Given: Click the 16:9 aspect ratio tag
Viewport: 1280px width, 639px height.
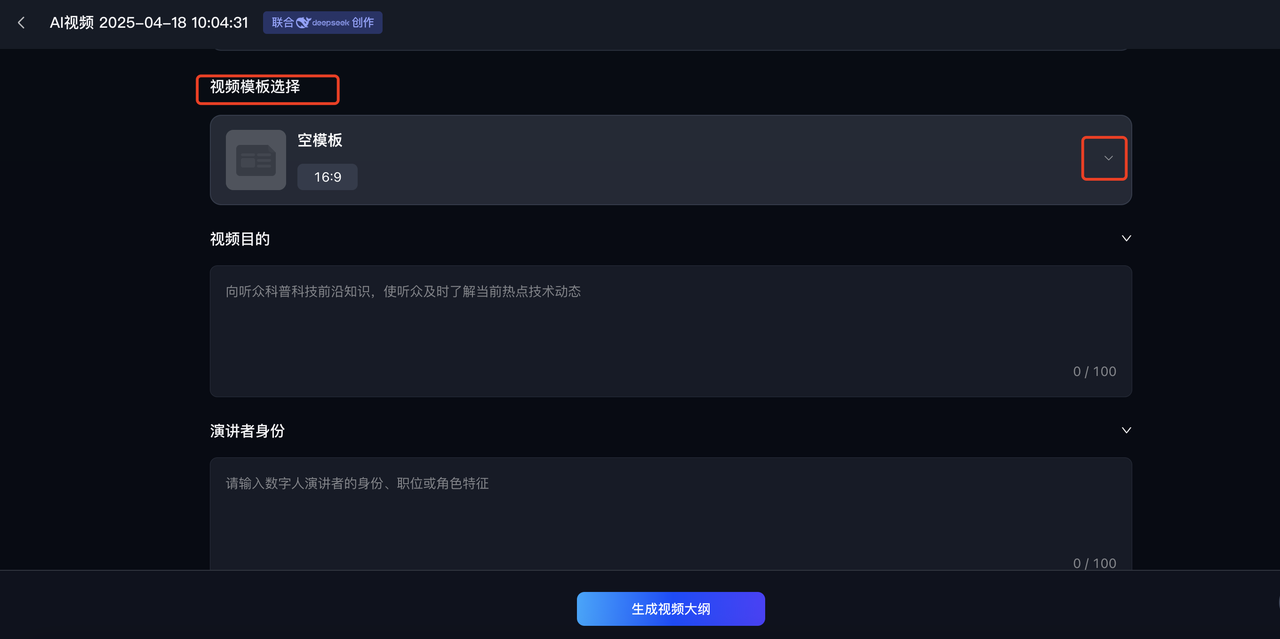Looking at the screenshot, I should (x=327, y=177).
